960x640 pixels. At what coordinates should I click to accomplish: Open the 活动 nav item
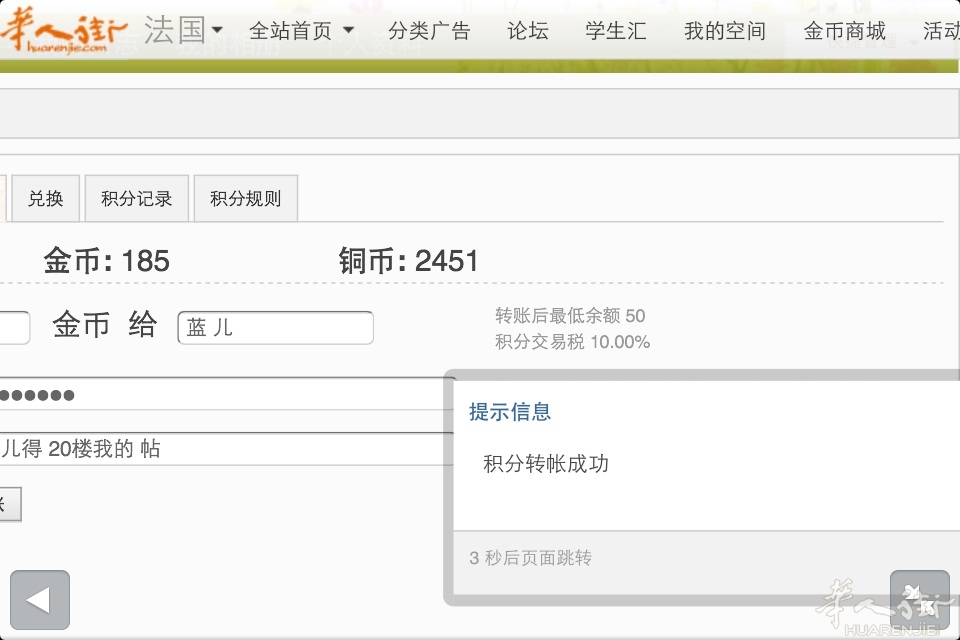pos(940,31)
